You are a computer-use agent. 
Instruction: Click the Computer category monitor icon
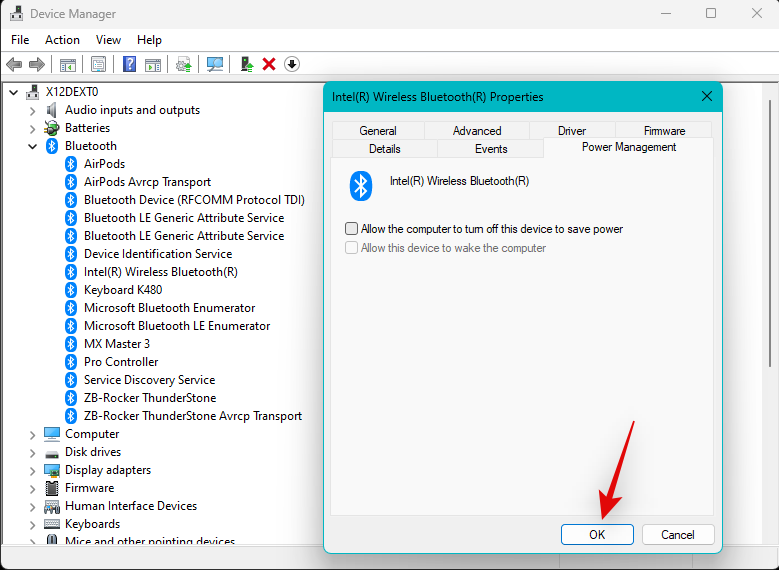(x=52, y=434)
